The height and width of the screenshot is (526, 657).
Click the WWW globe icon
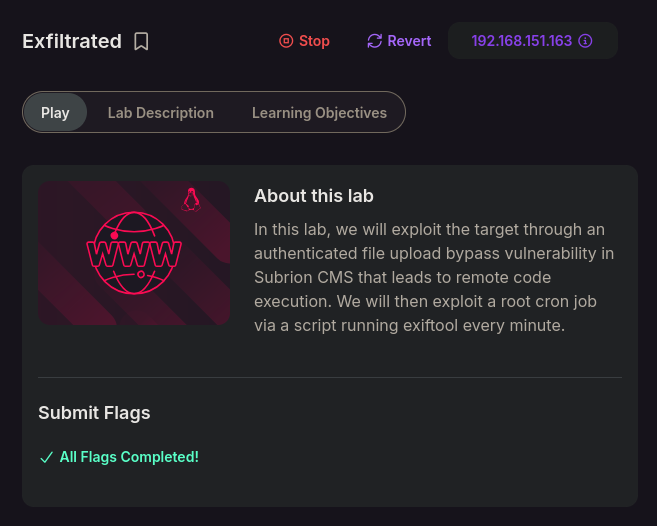(x=134, y=253)
